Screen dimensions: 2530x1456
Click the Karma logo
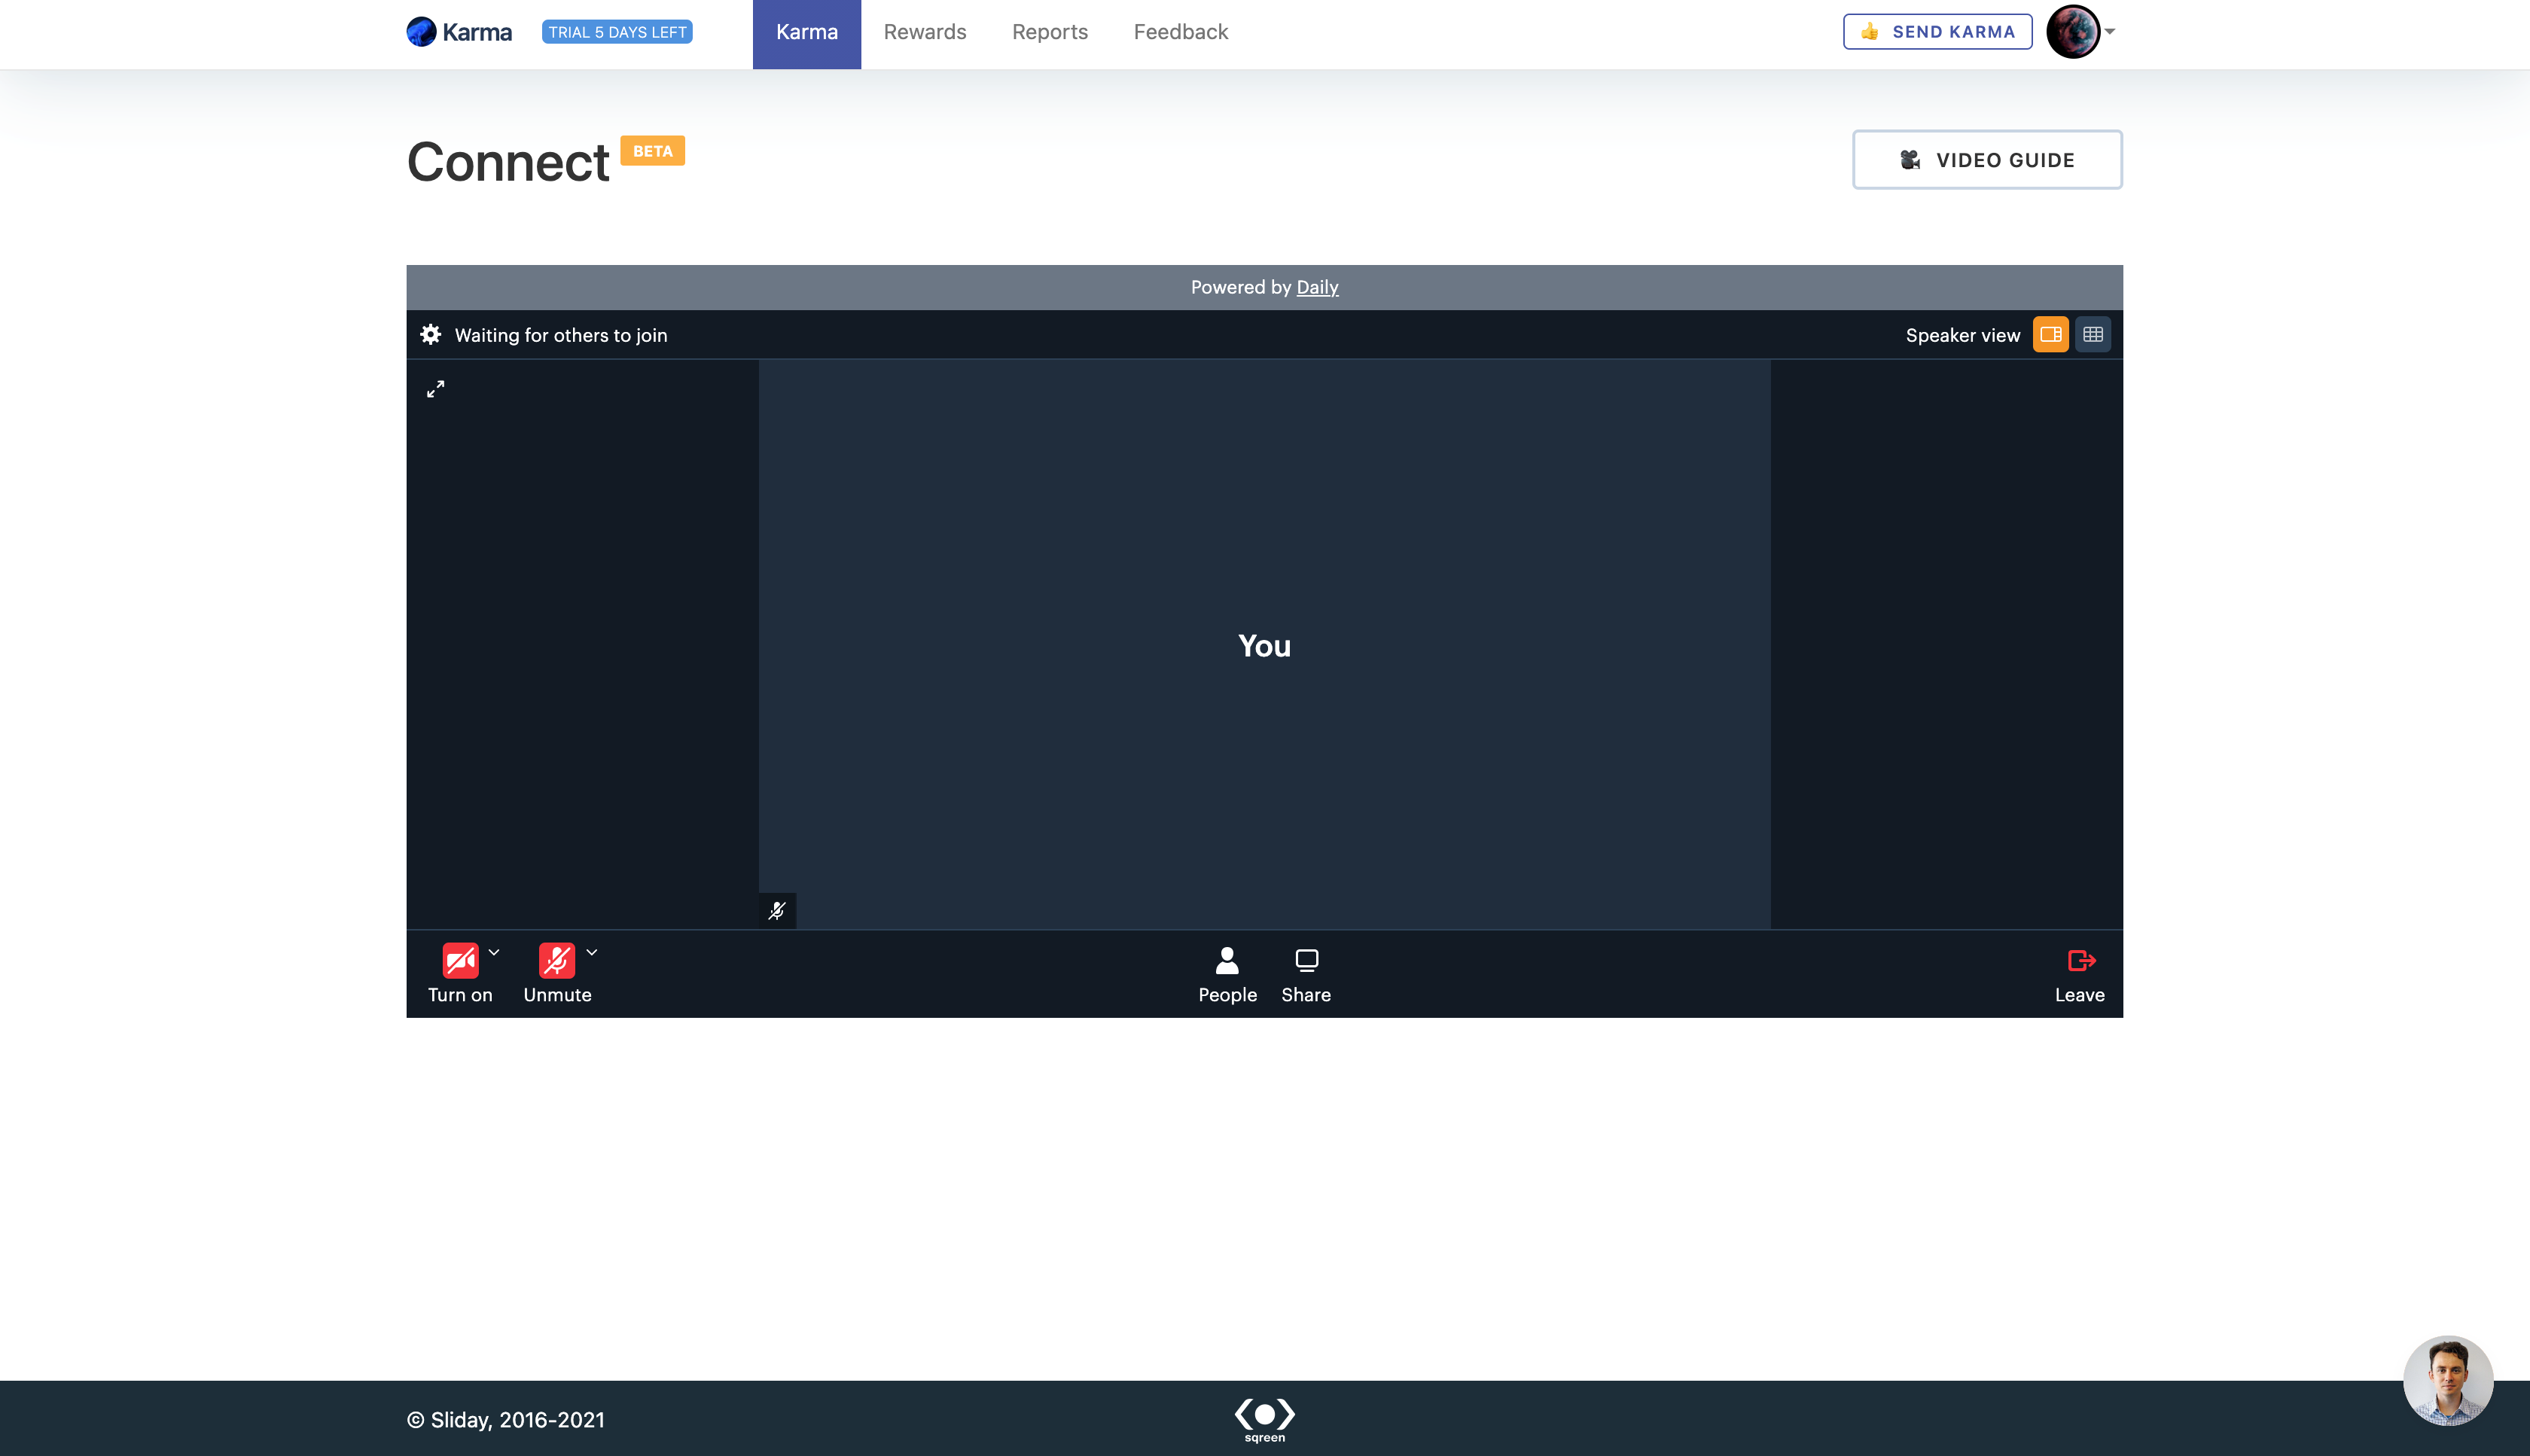459,32
